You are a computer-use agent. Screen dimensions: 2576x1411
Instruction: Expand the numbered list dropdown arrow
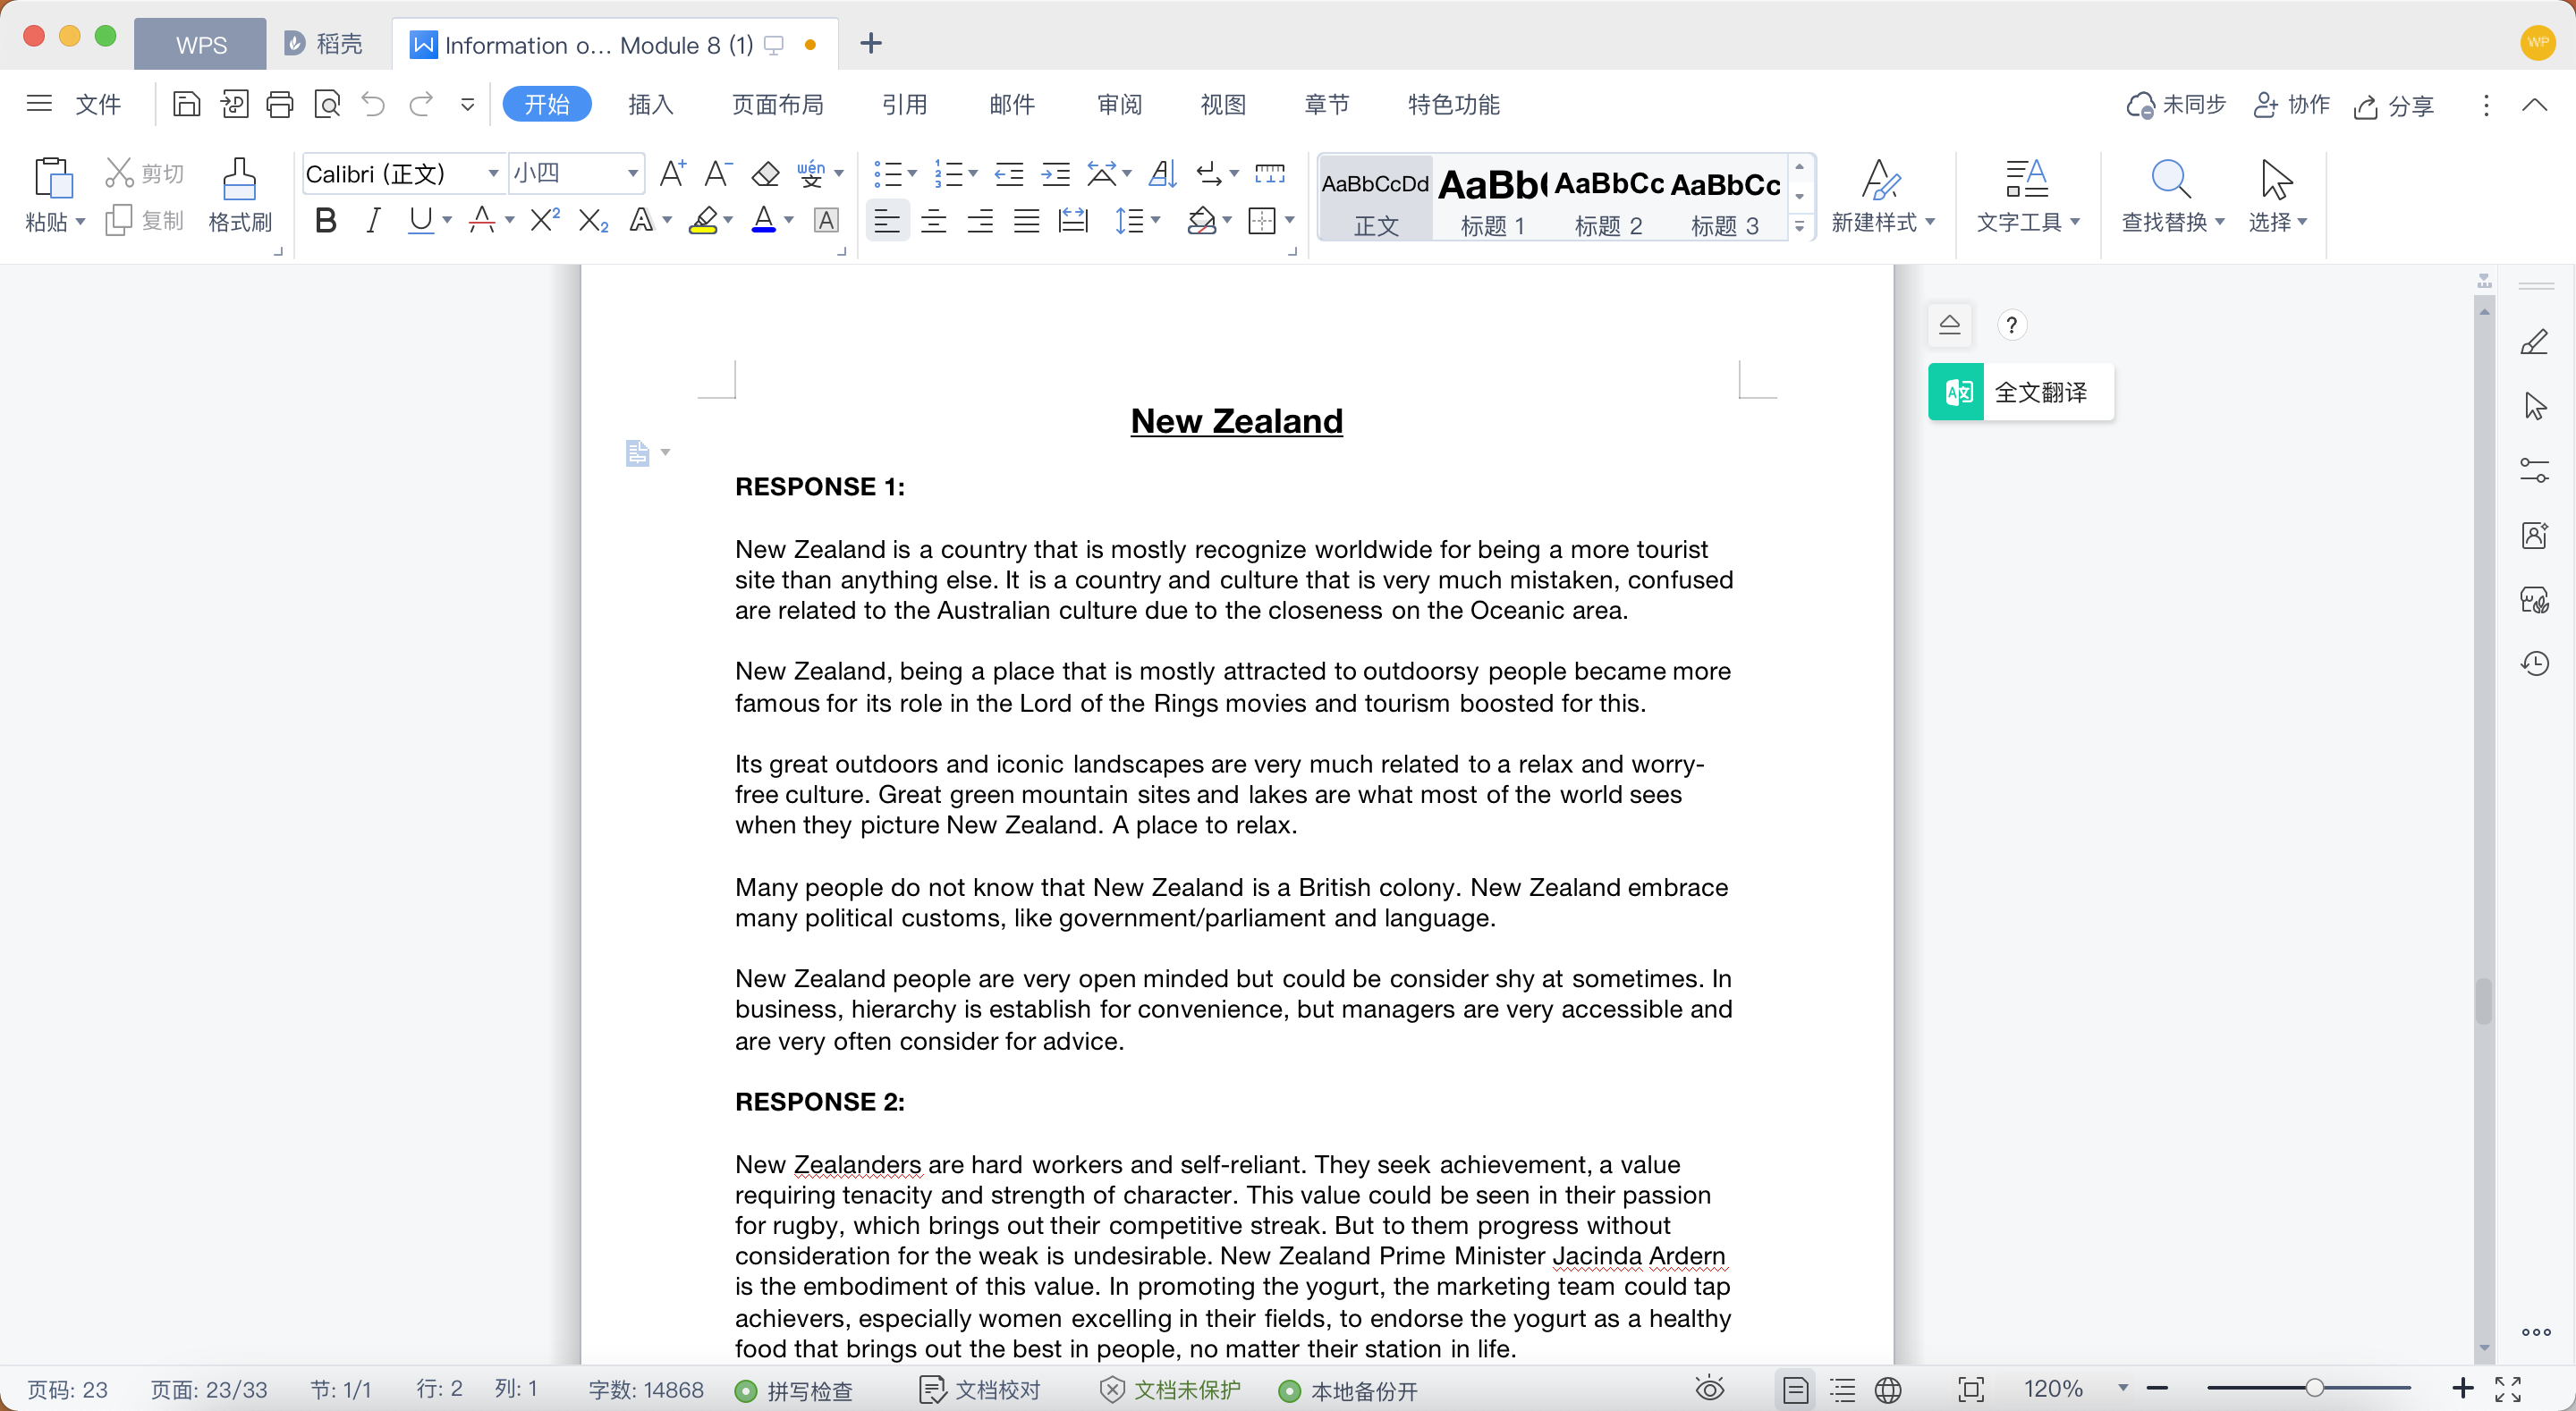(972, 174)
